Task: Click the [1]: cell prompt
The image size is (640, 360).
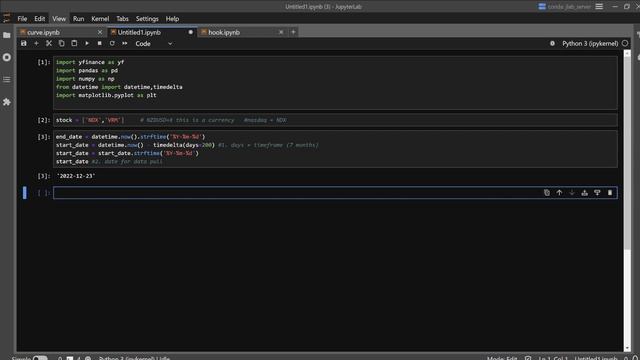Action: point(44,62)
